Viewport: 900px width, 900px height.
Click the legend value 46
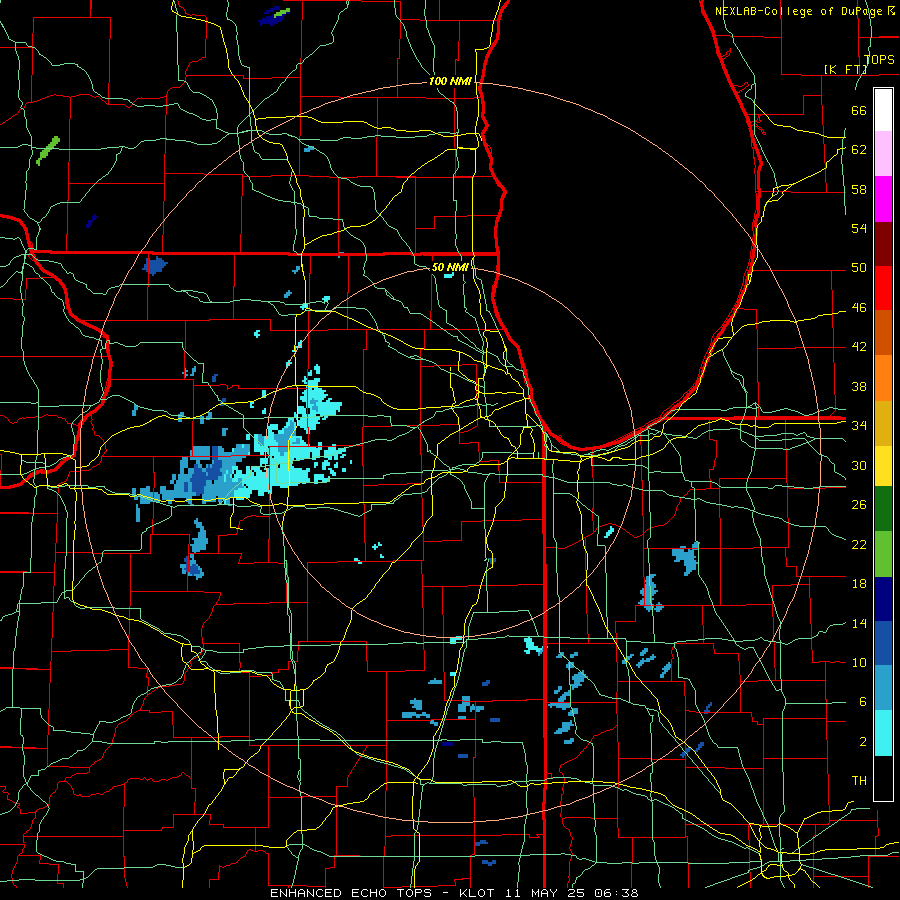(x=859, y=308)
